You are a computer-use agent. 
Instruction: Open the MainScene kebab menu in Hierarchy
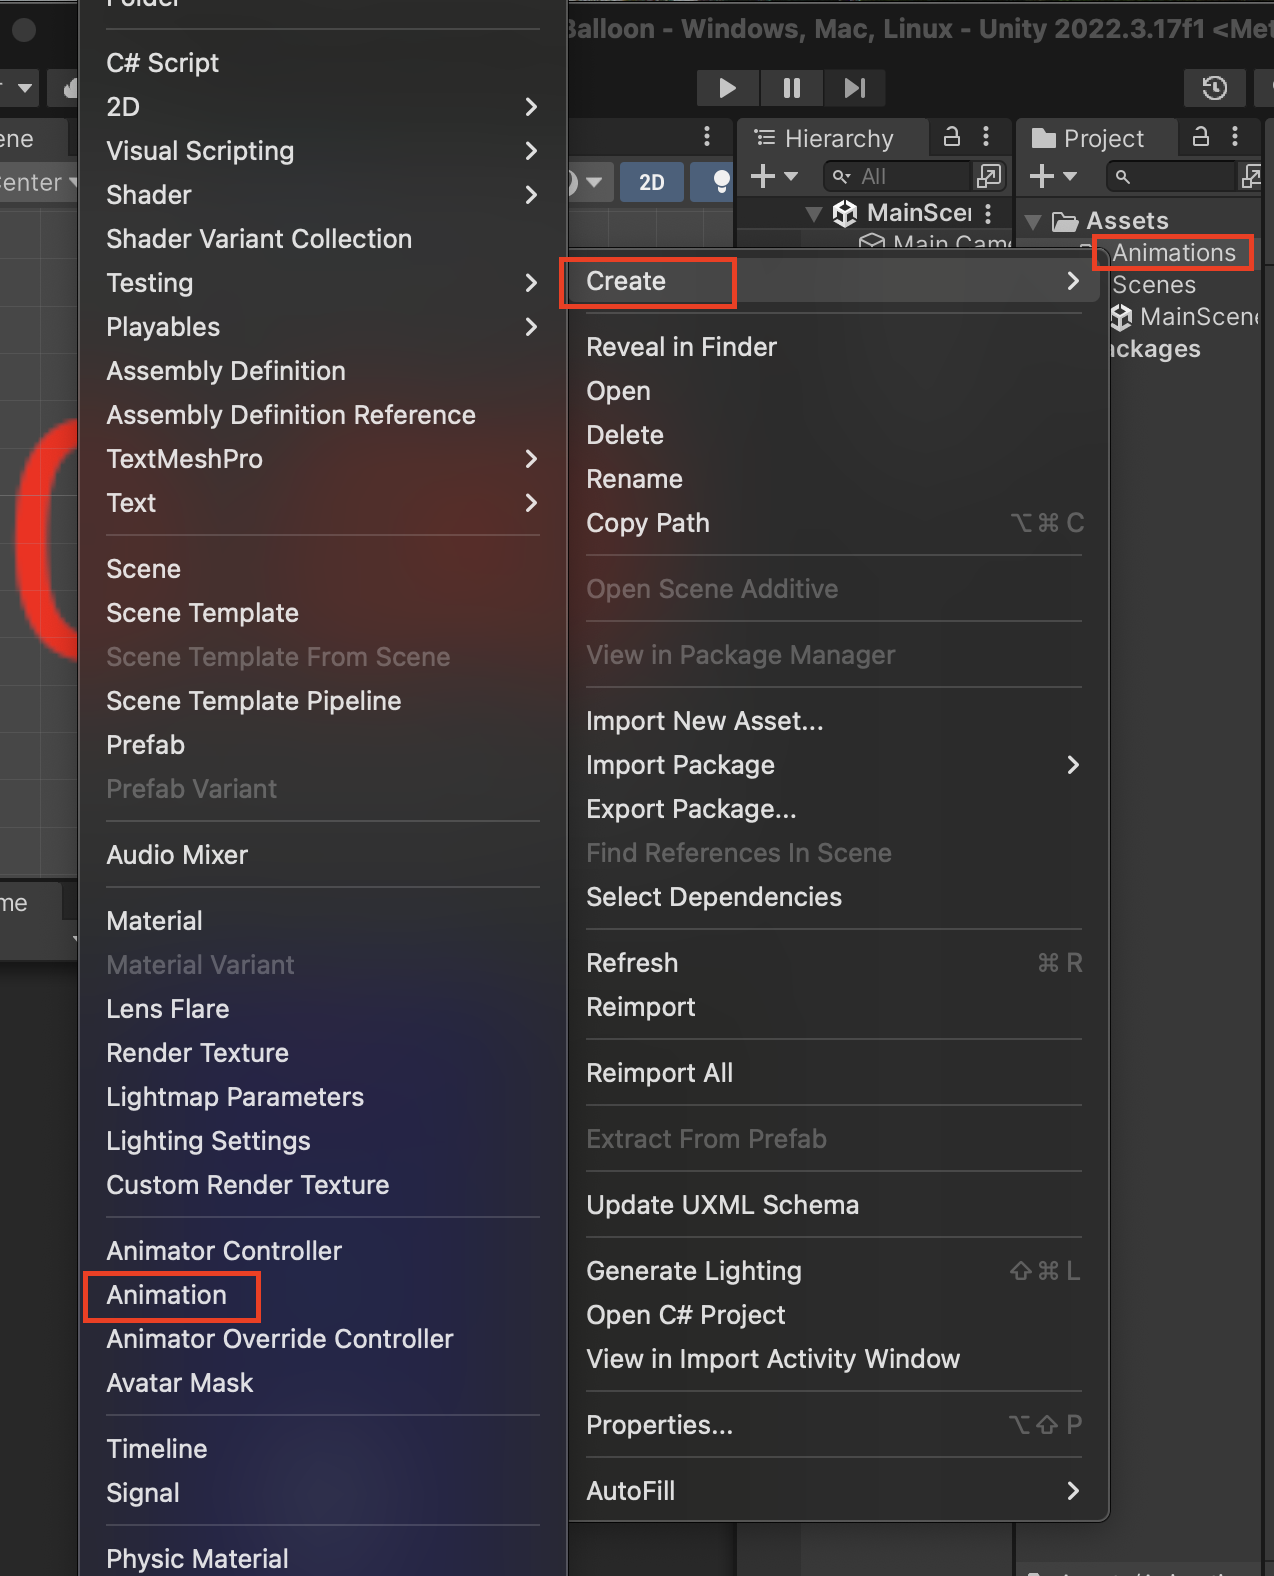pos(988,213)
